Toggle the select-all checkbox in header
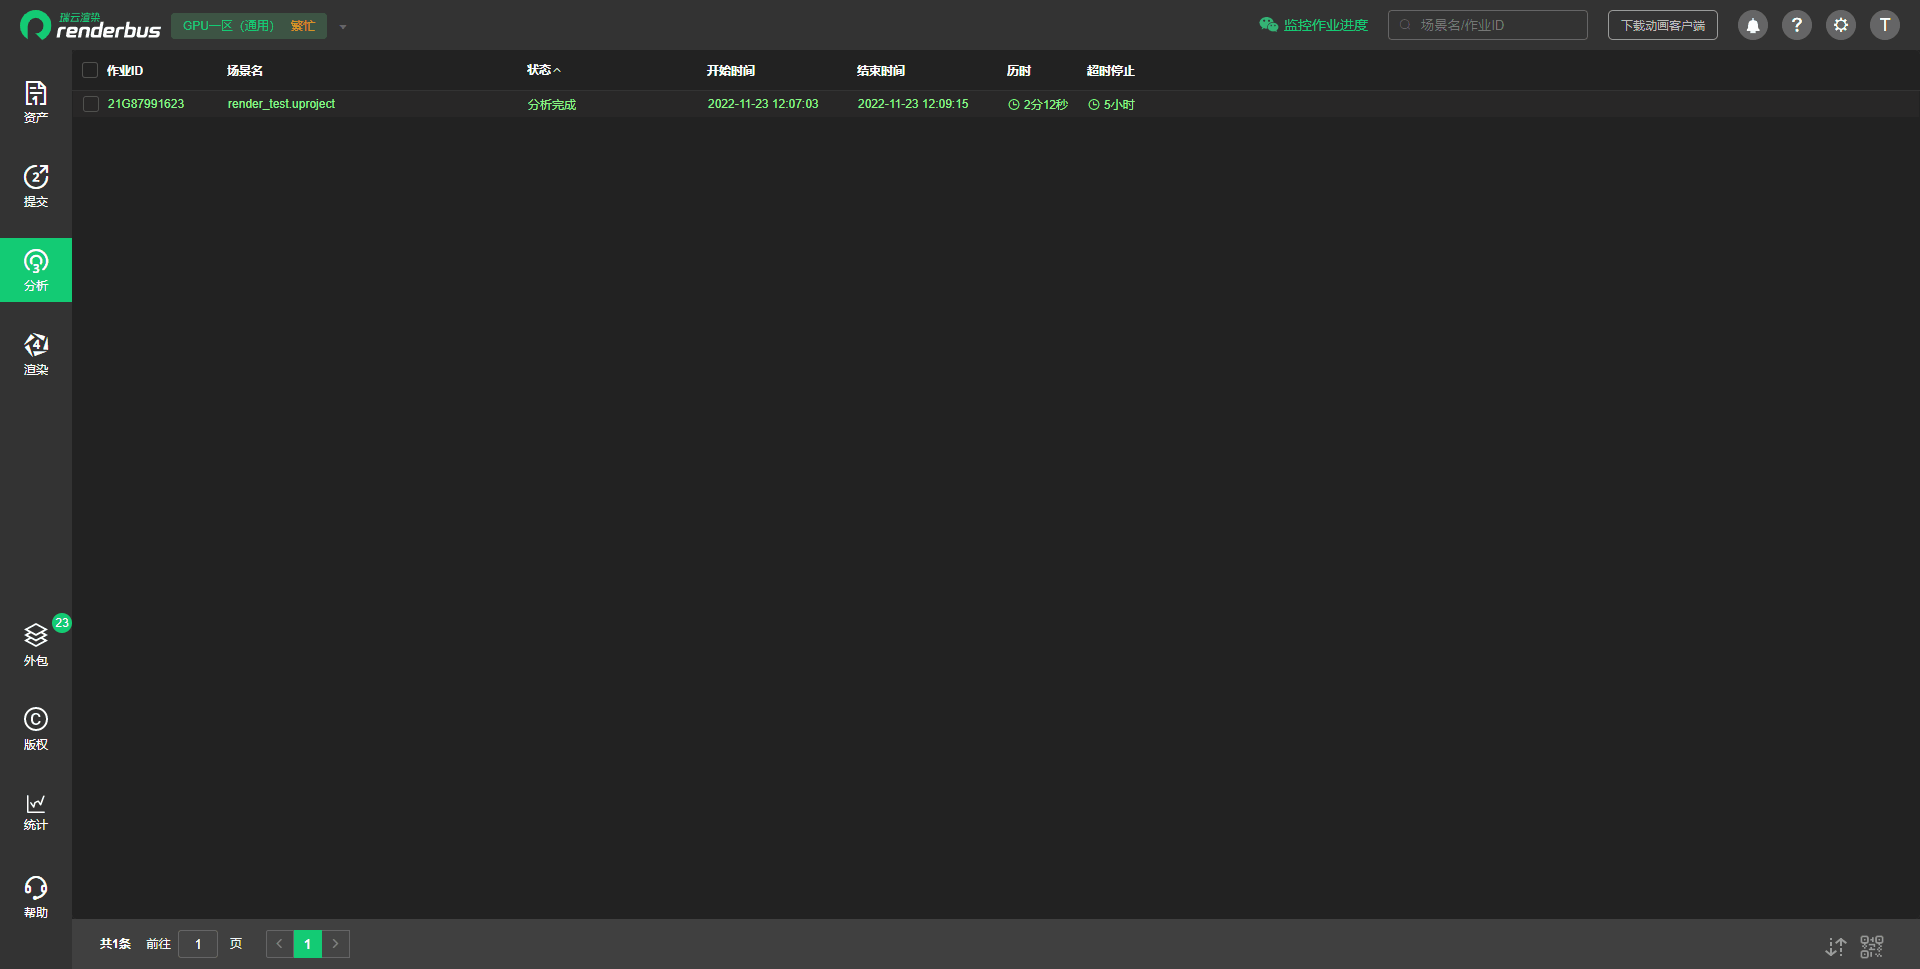 click(90, 71)
